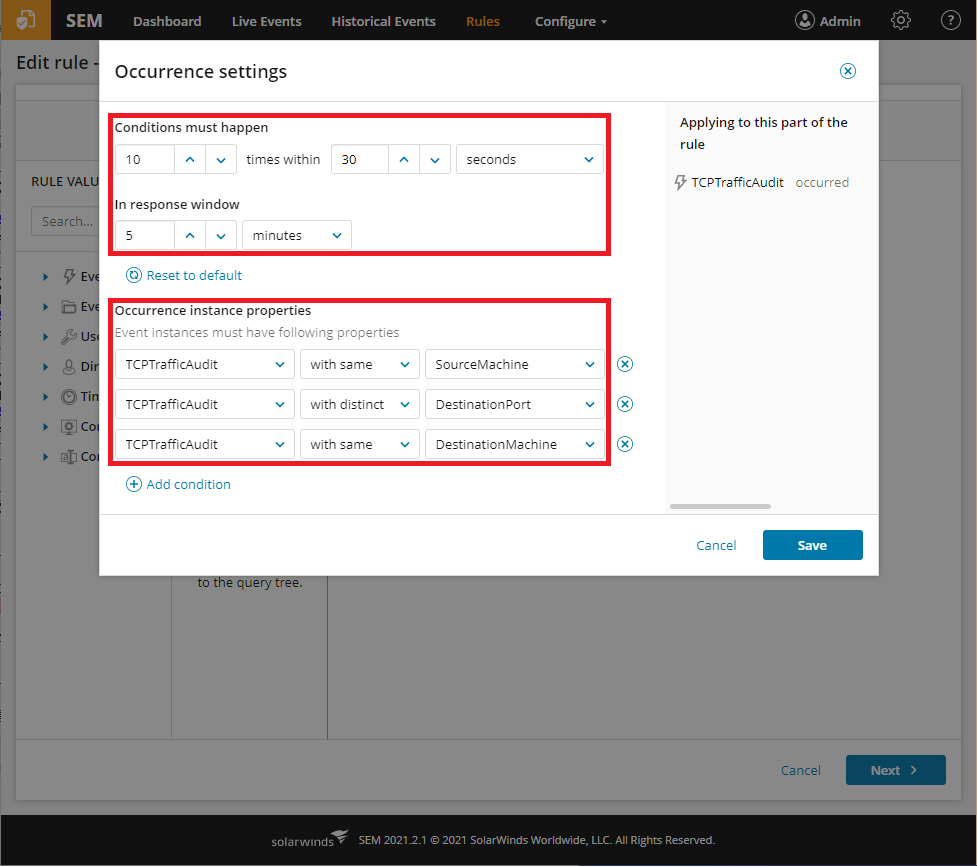Click the wrench icon in rule values tree

point(69,337)
